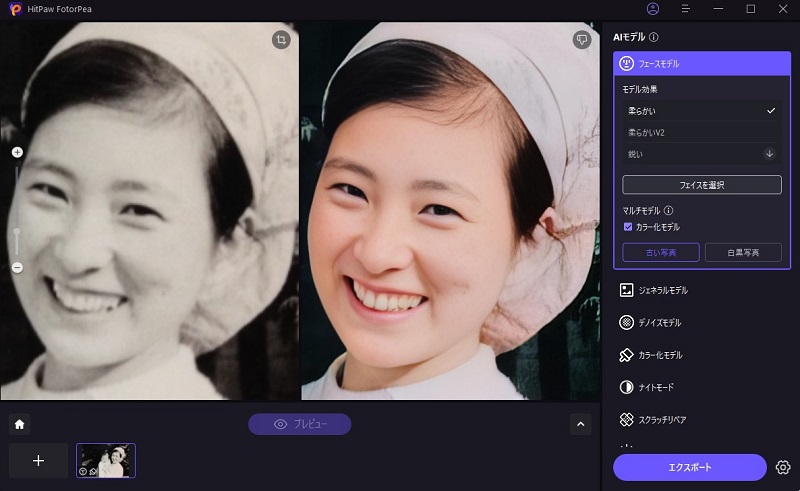This screenshot has width=800, height=491.
Task: Download the 鋭い model via arrow icon
Action: click(x=769, y=154)
